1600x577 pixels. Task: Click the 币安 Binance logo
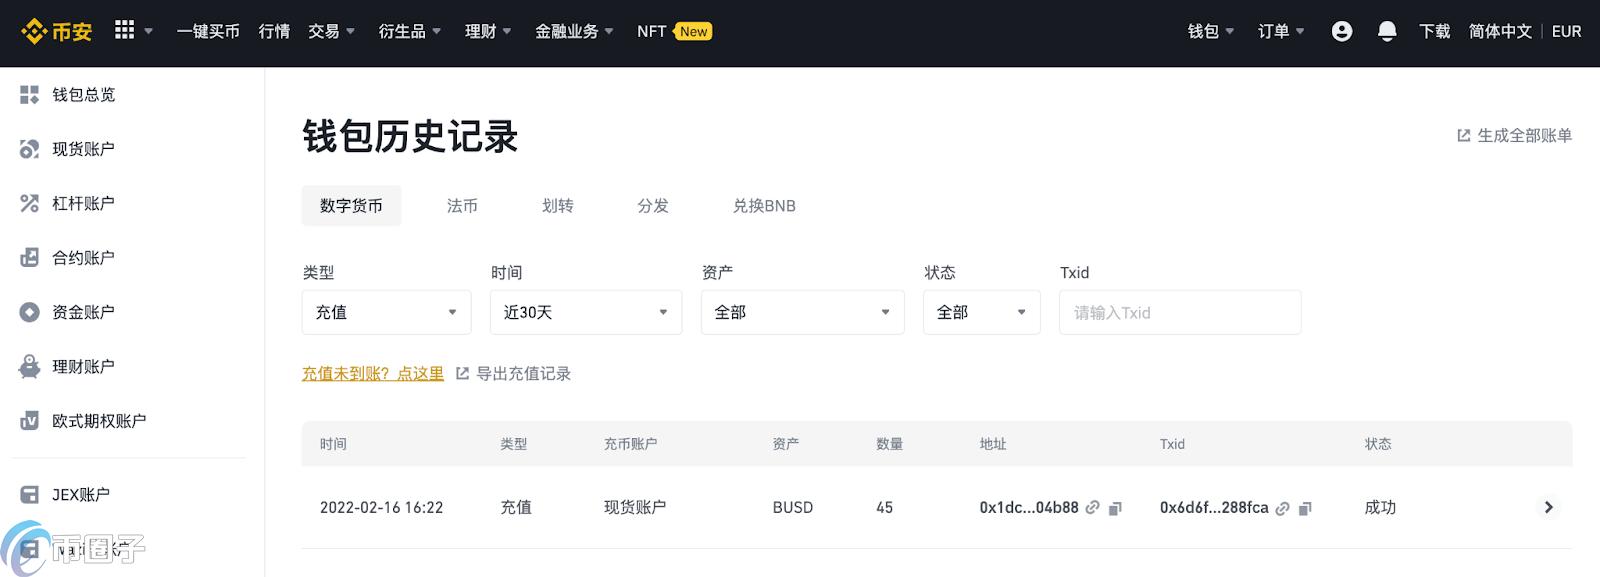(x=55, y=30)
